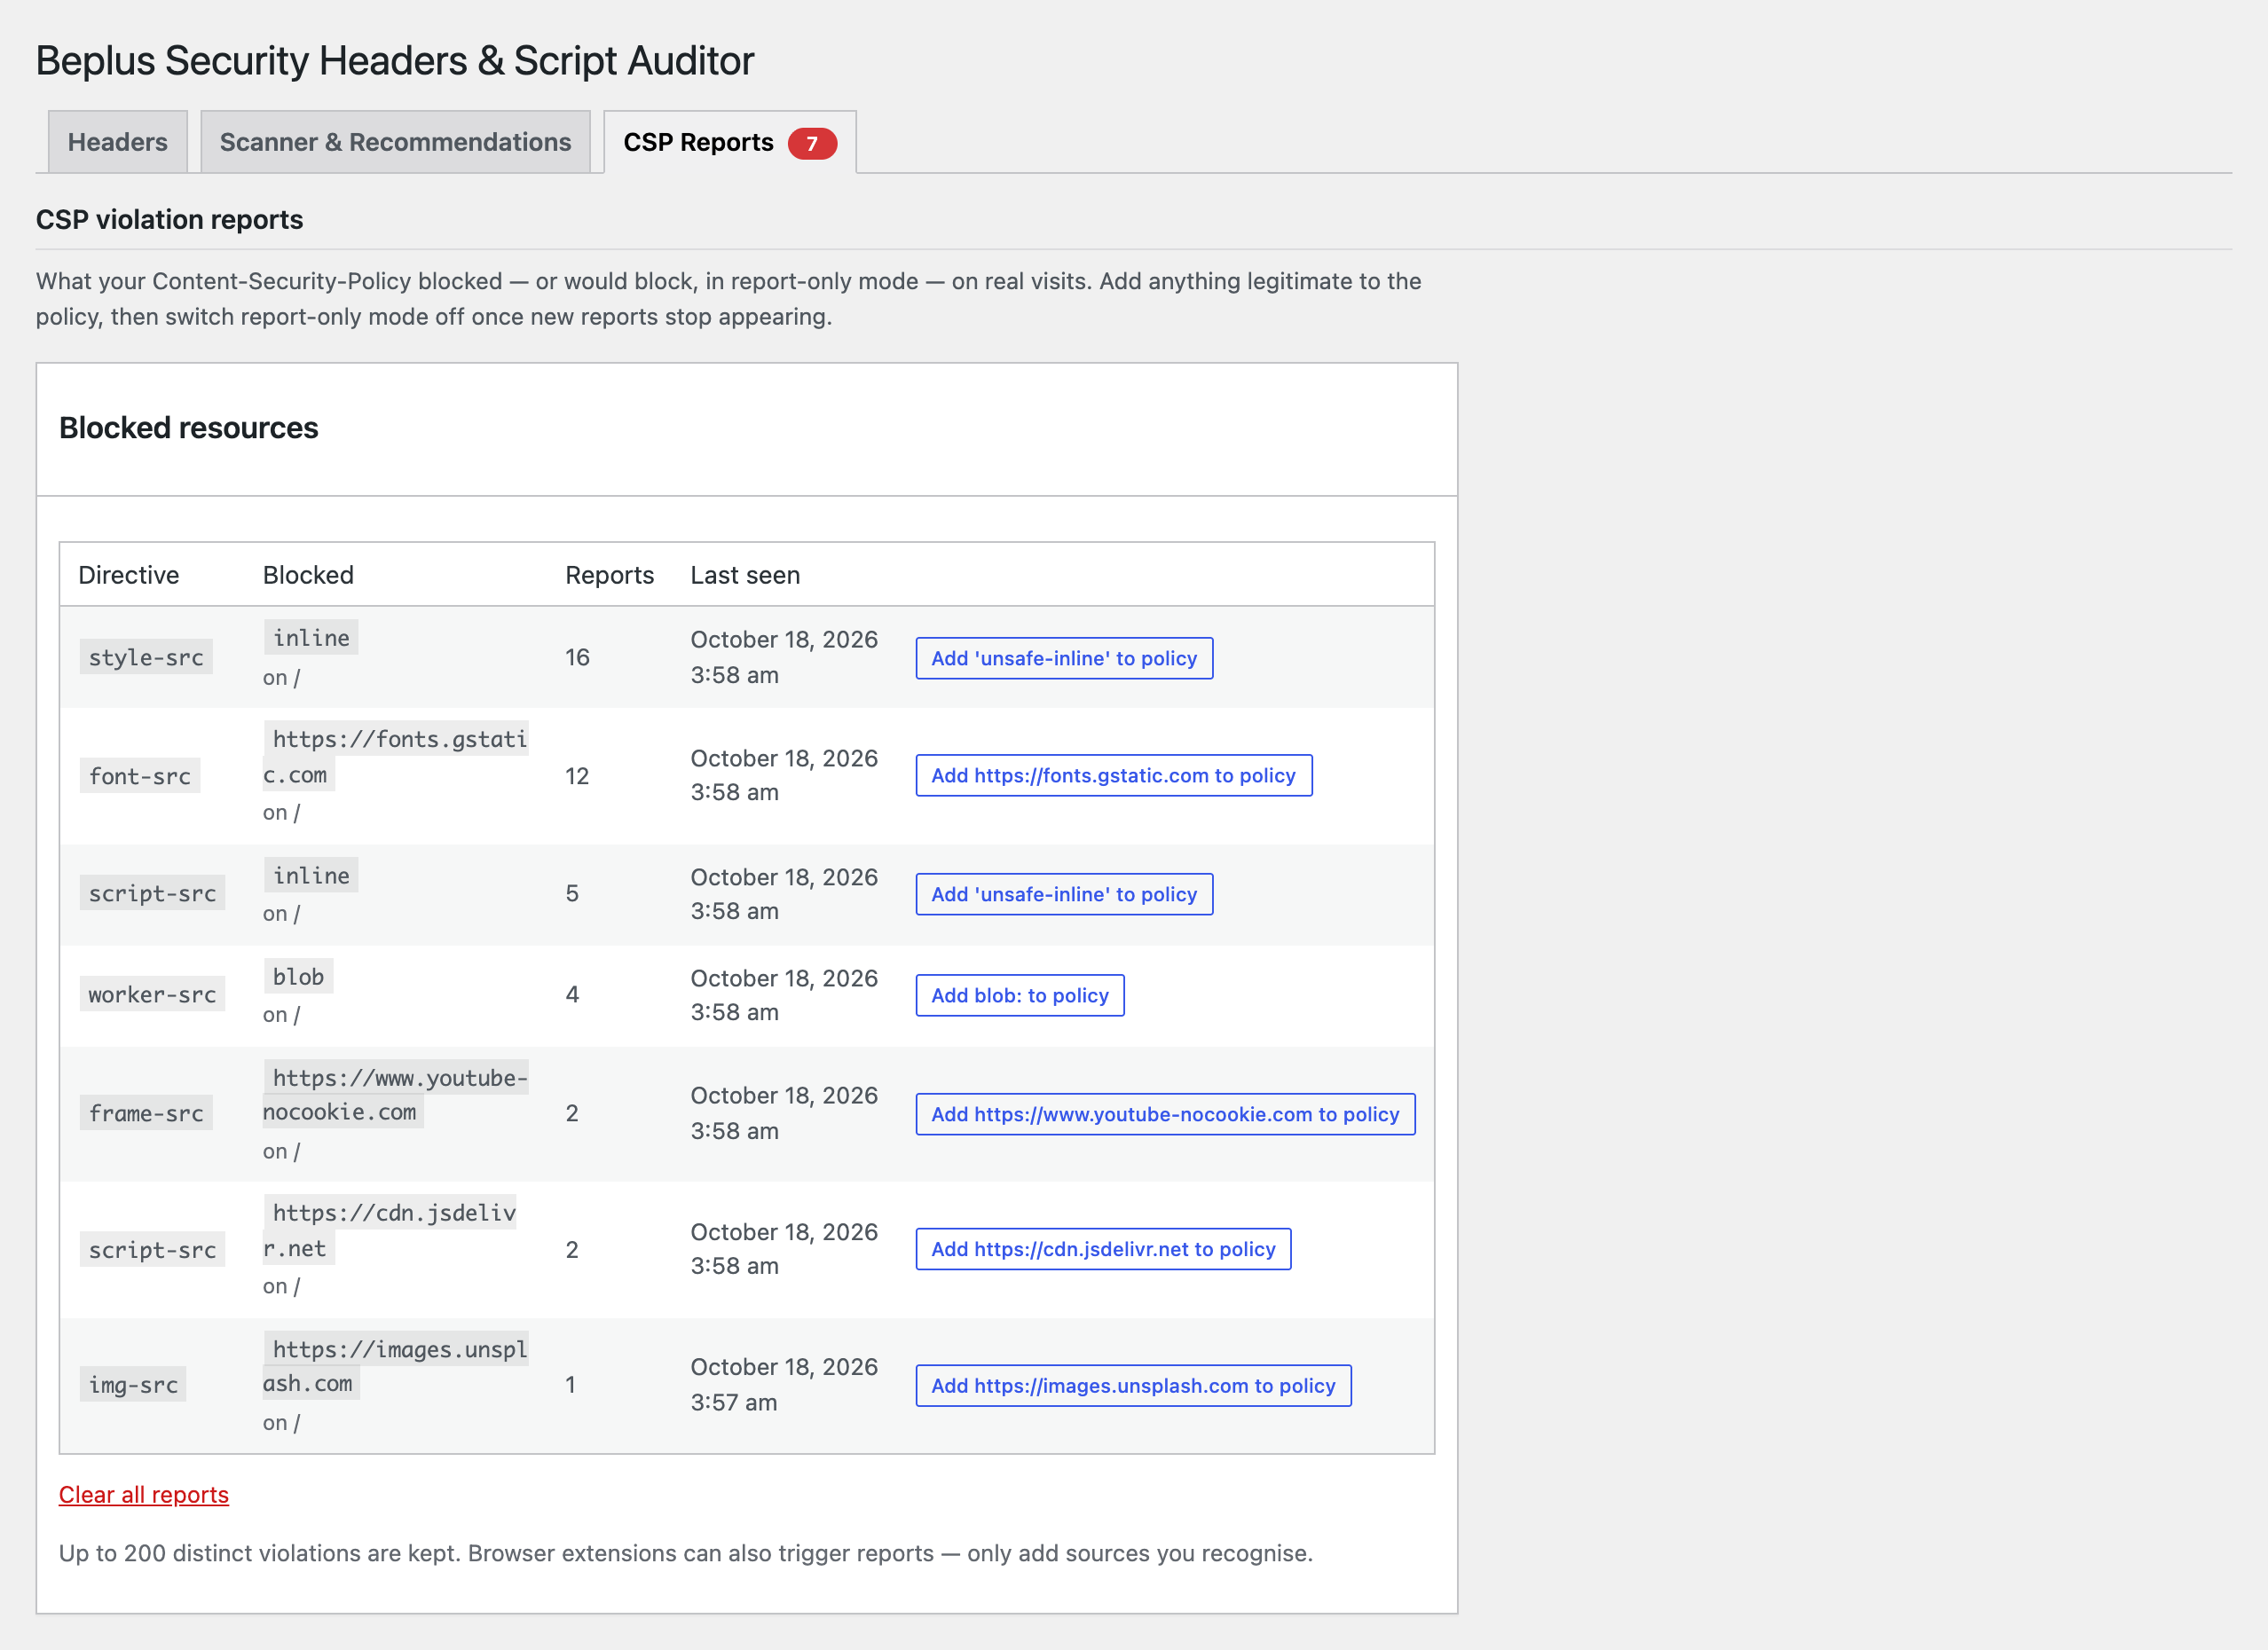The image size is (2268, 1650).
Task: Add 'unsafe-inline' to policy for style-src
Action: [1064, 658]
